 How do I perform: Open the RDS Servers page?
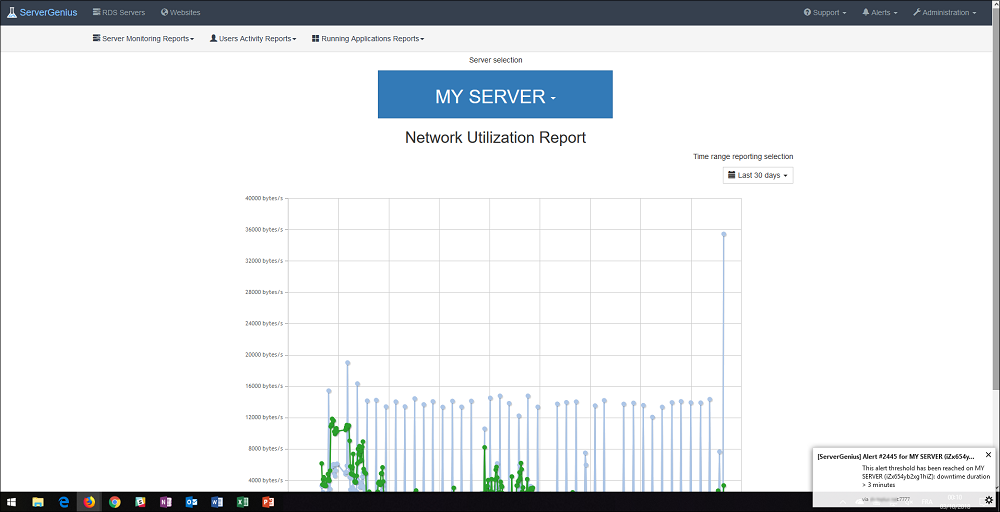point(118,13)
